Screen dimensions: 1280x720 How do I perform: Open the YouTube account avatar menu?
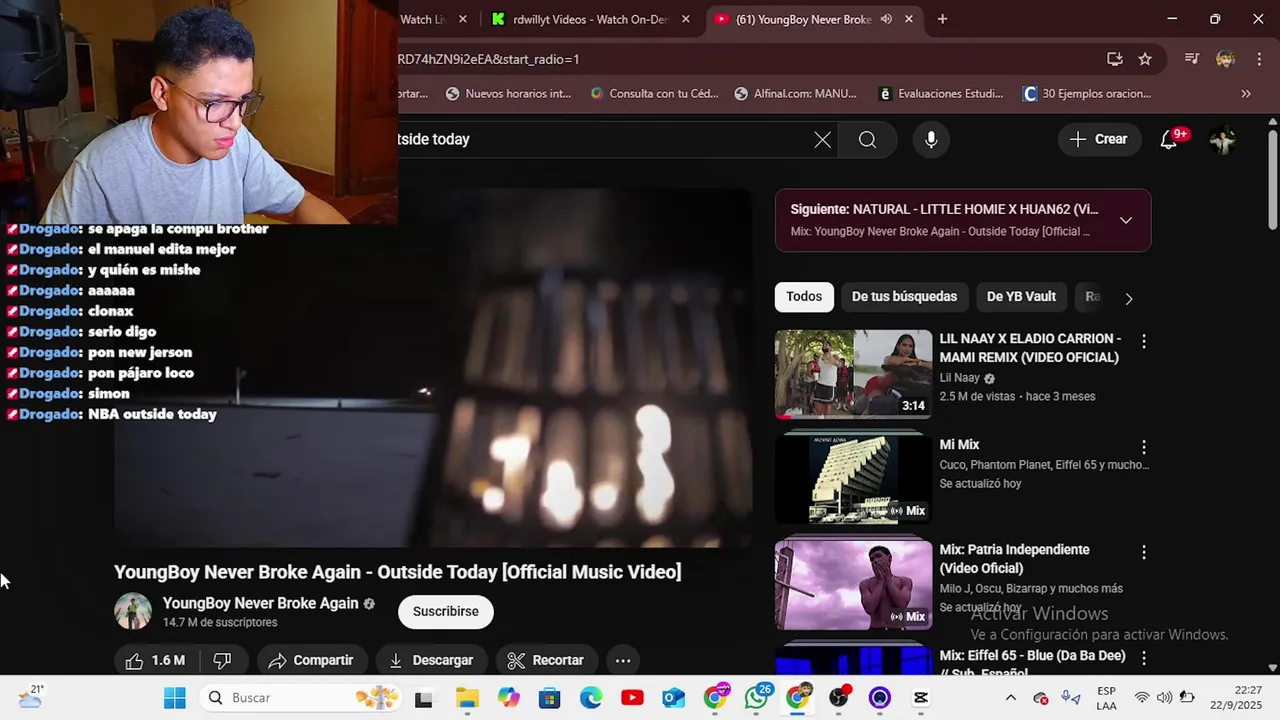click(x=1222, y=140)
